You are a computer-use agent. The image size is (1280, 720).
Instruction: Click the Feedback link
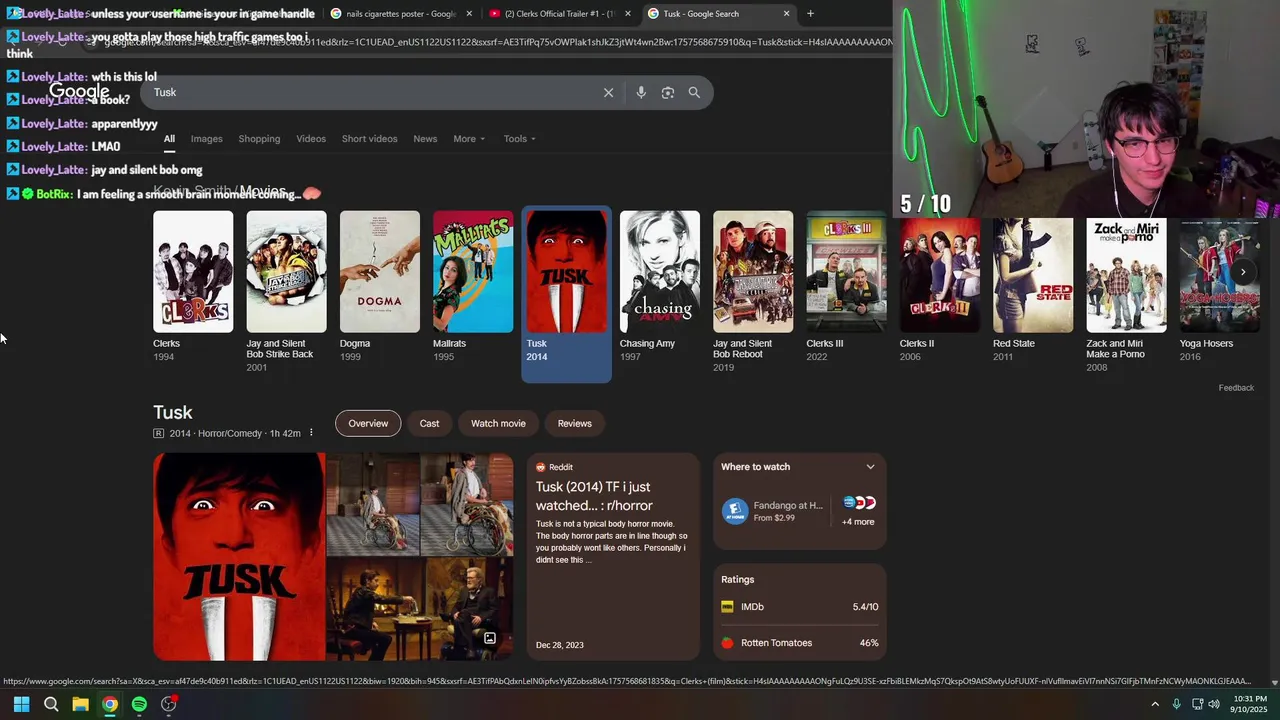click(1236, 388)
